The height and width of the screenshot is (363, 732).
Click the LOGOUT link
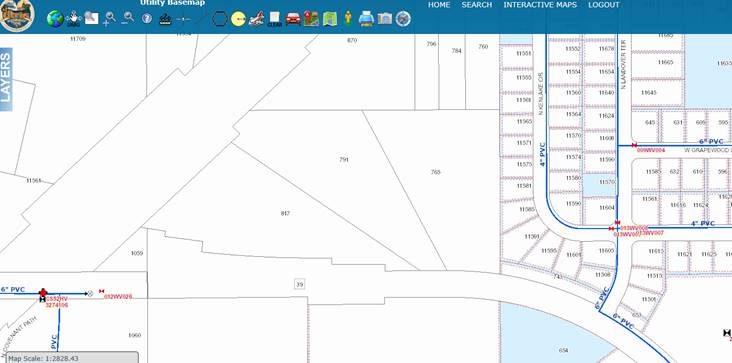604,5
